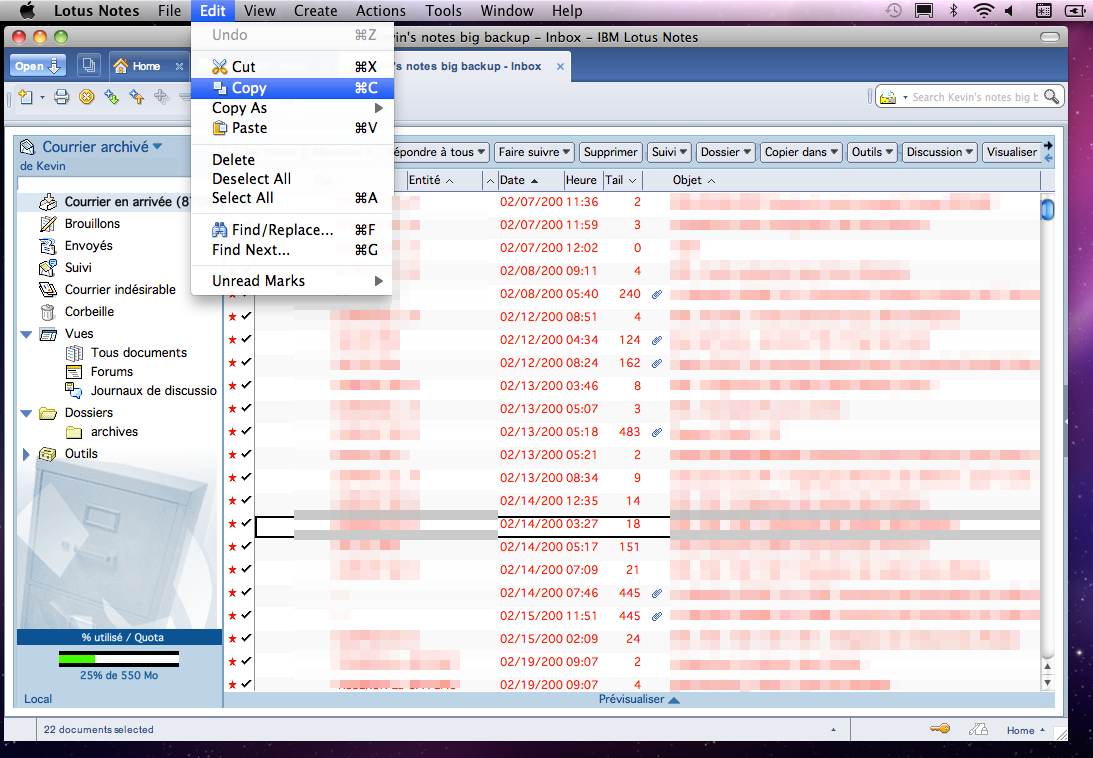The height and width of the screenshot is (758, 1093).
Task: Open the Unread Marks submenu
Action: pos(293,280)
